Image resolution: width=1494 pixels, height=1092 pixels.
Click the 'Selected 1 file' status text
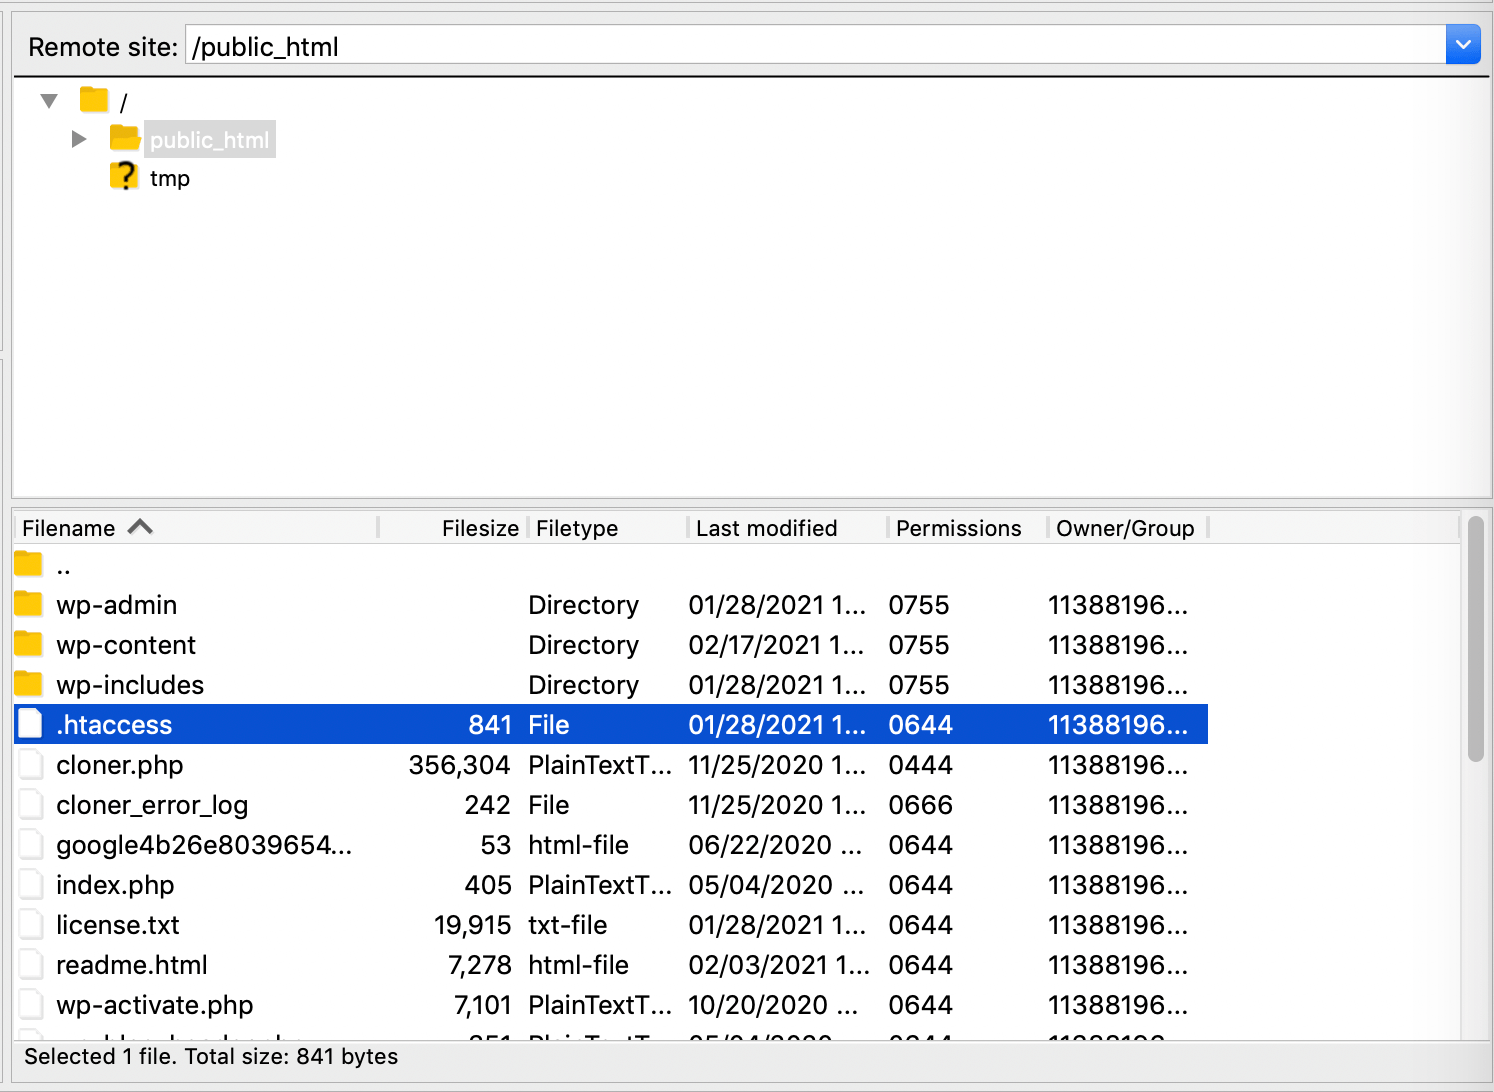(x=211, y=1057)
